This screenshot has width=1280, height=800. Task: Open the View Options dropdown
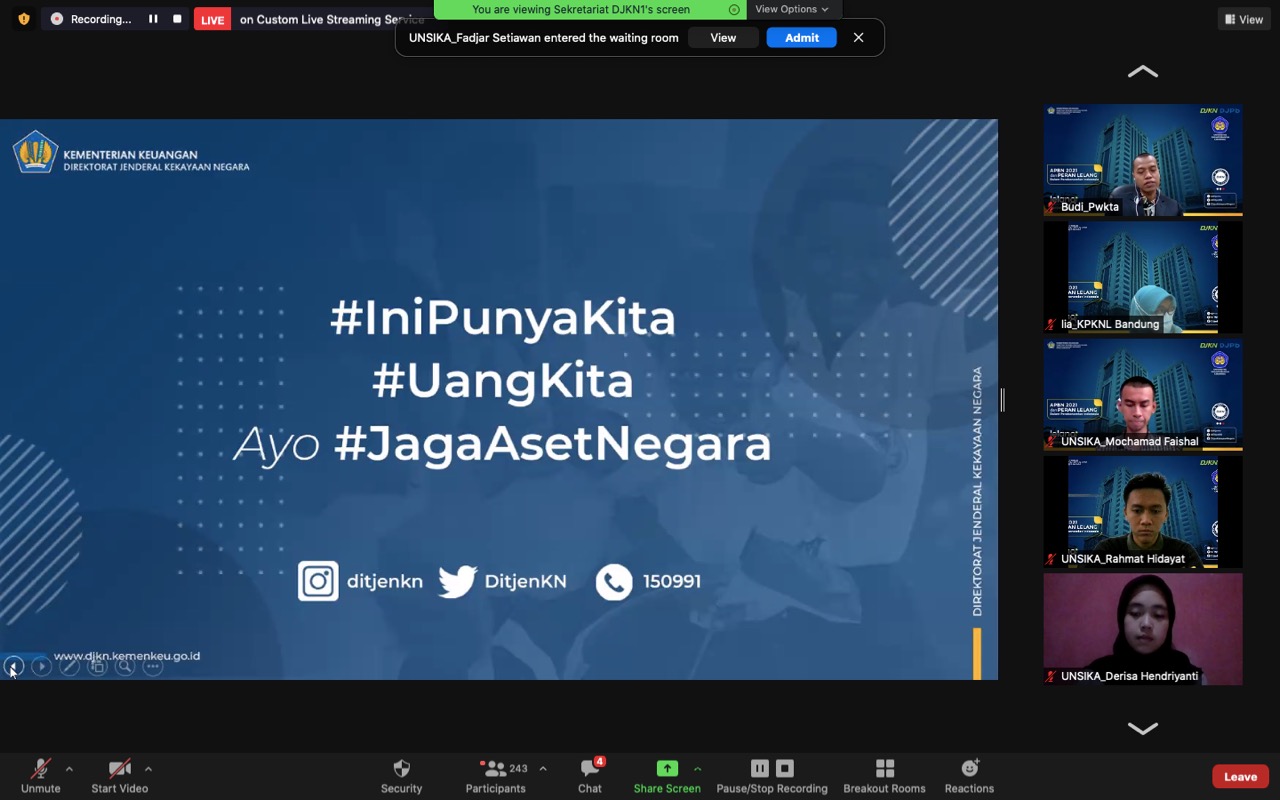[x=792, y=9]
